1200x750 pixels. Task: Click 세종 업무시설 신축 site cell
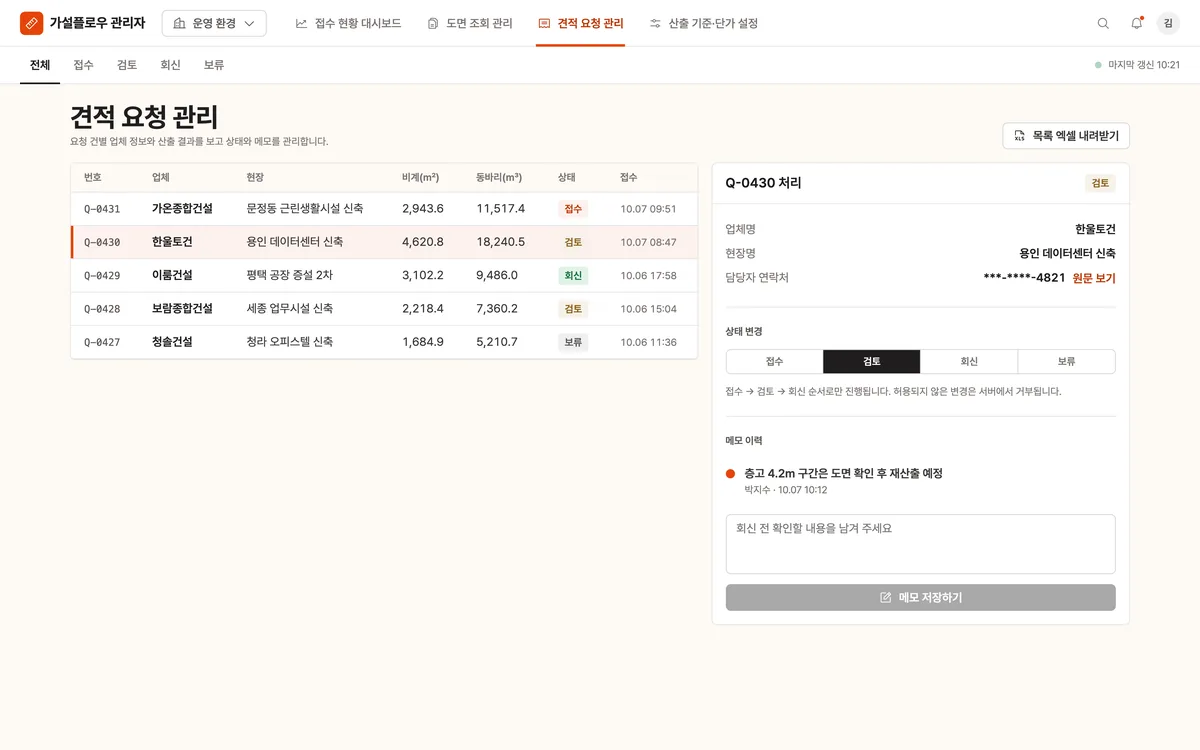(289, 308)
